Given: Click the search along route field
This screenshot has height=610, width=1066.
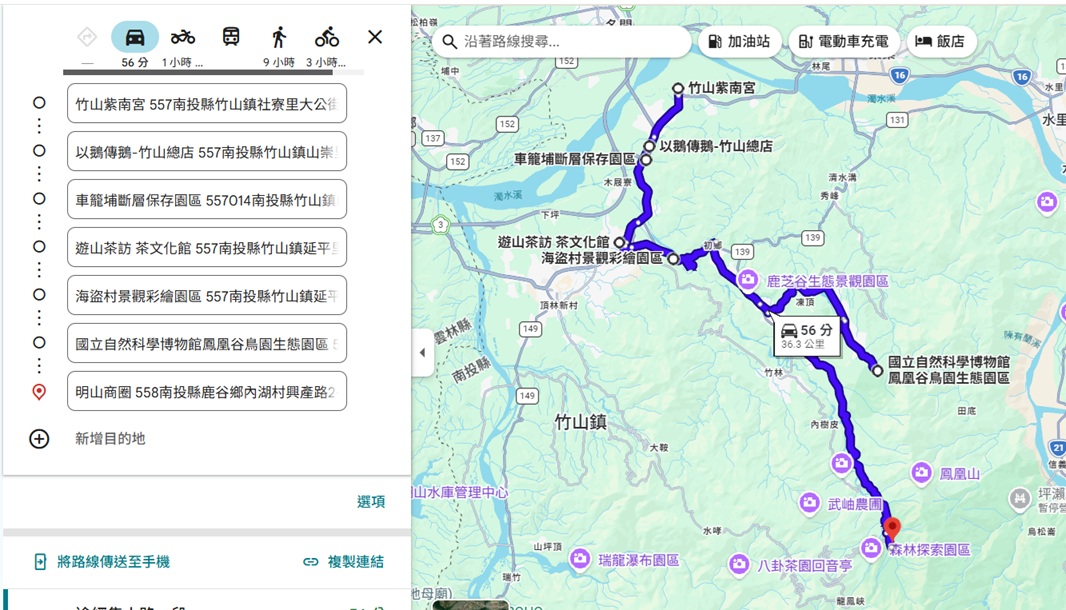Looking at the screenshot, I should pos(562,41).
